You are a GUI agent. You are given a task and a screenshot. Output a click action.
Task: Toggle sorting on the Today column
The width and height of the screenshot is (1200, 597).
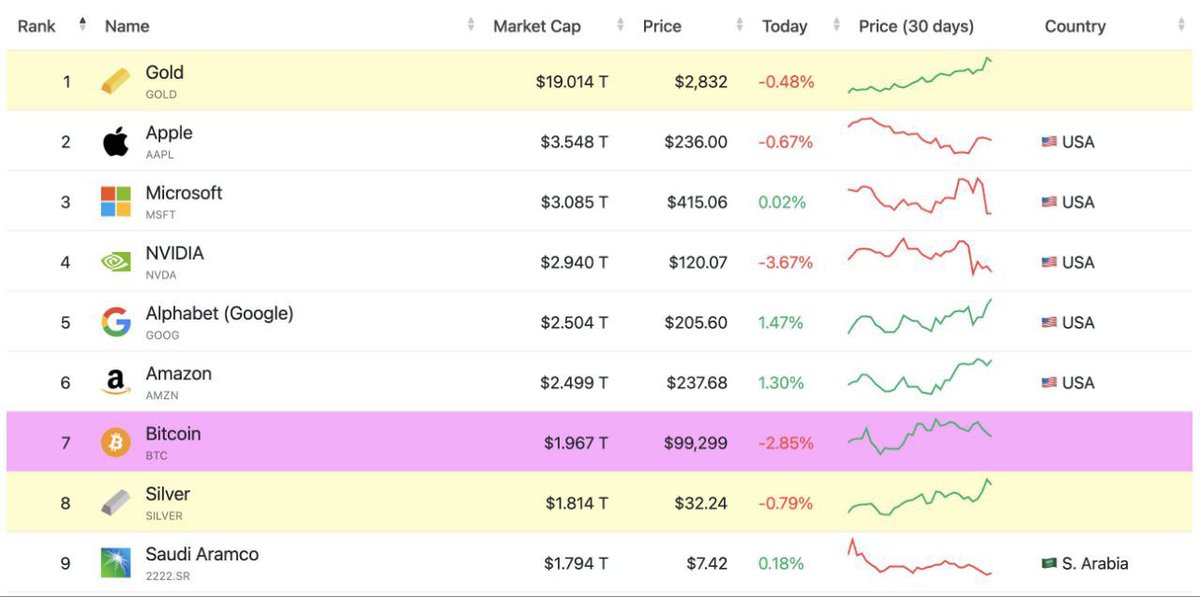835,25
